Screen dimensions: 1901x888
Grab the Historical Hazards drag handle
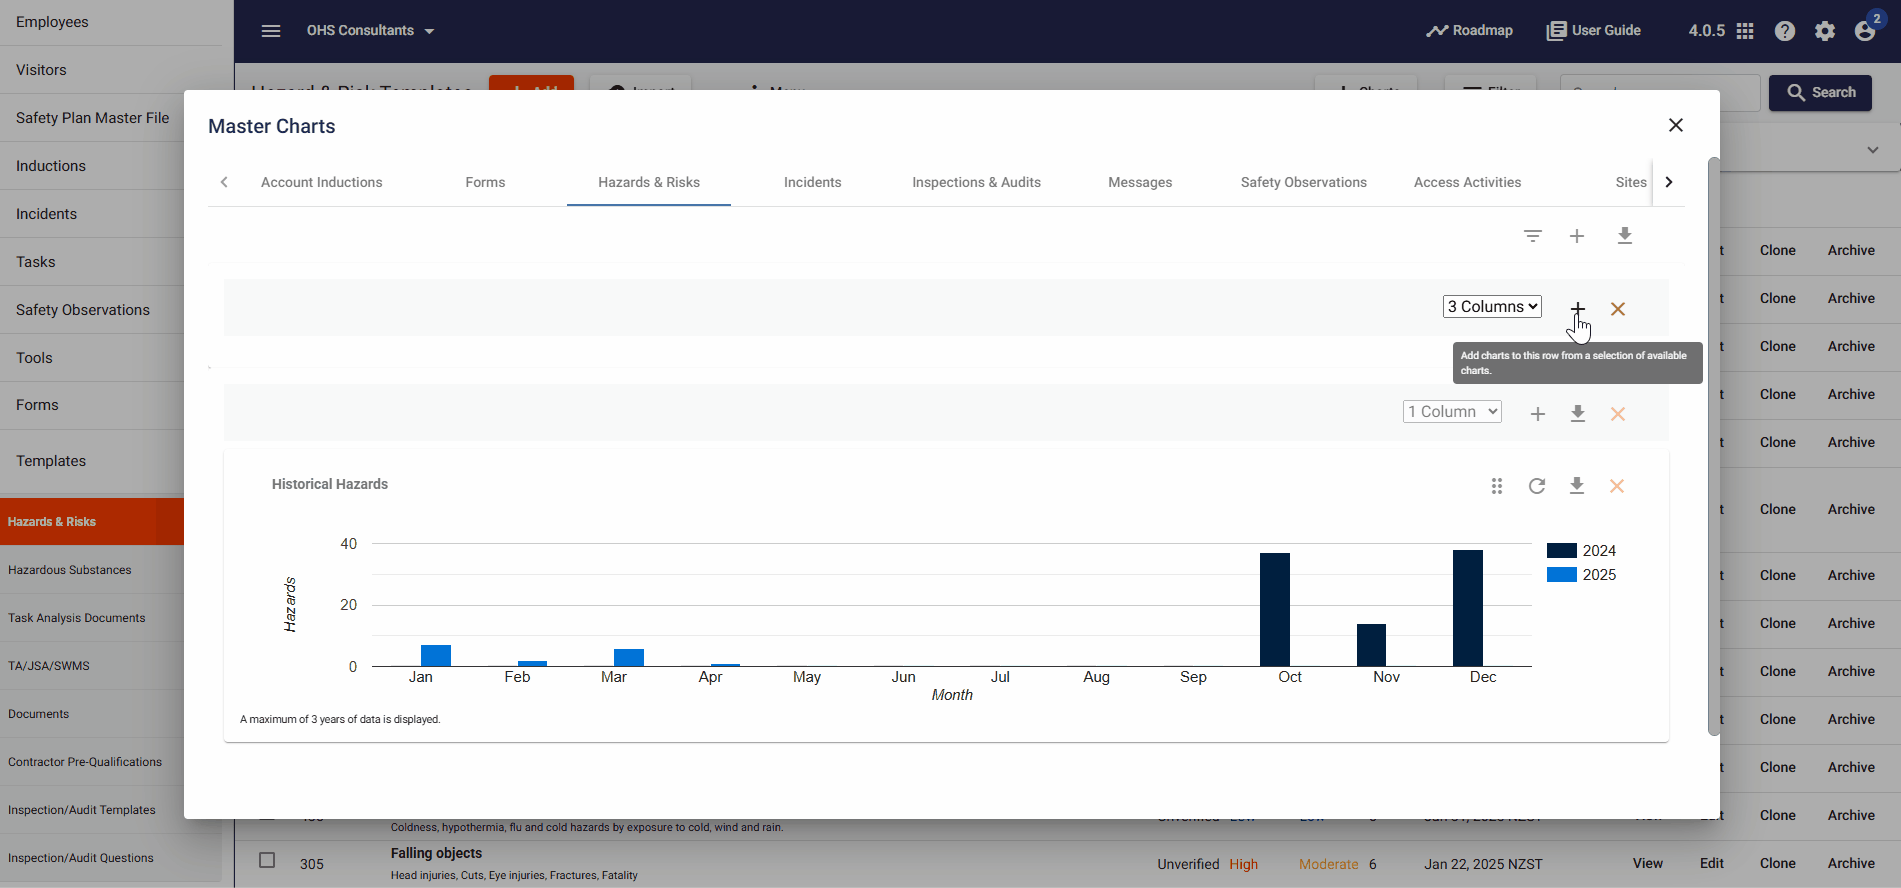point(1497,486)
